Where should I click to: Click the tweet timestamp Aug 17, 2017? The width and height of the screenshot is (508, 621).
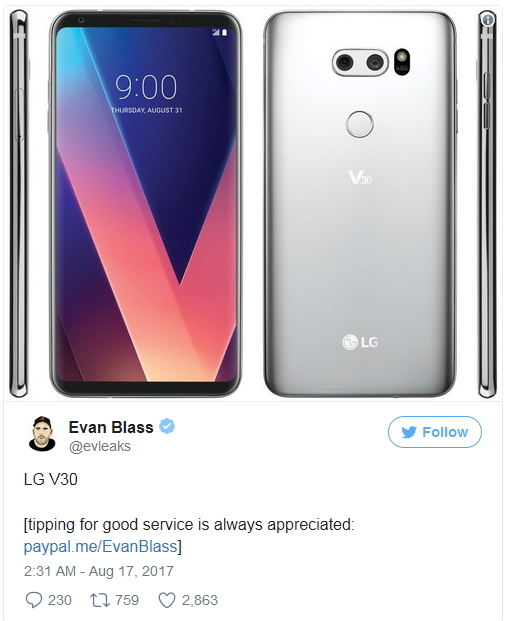[x=99, y=571]
